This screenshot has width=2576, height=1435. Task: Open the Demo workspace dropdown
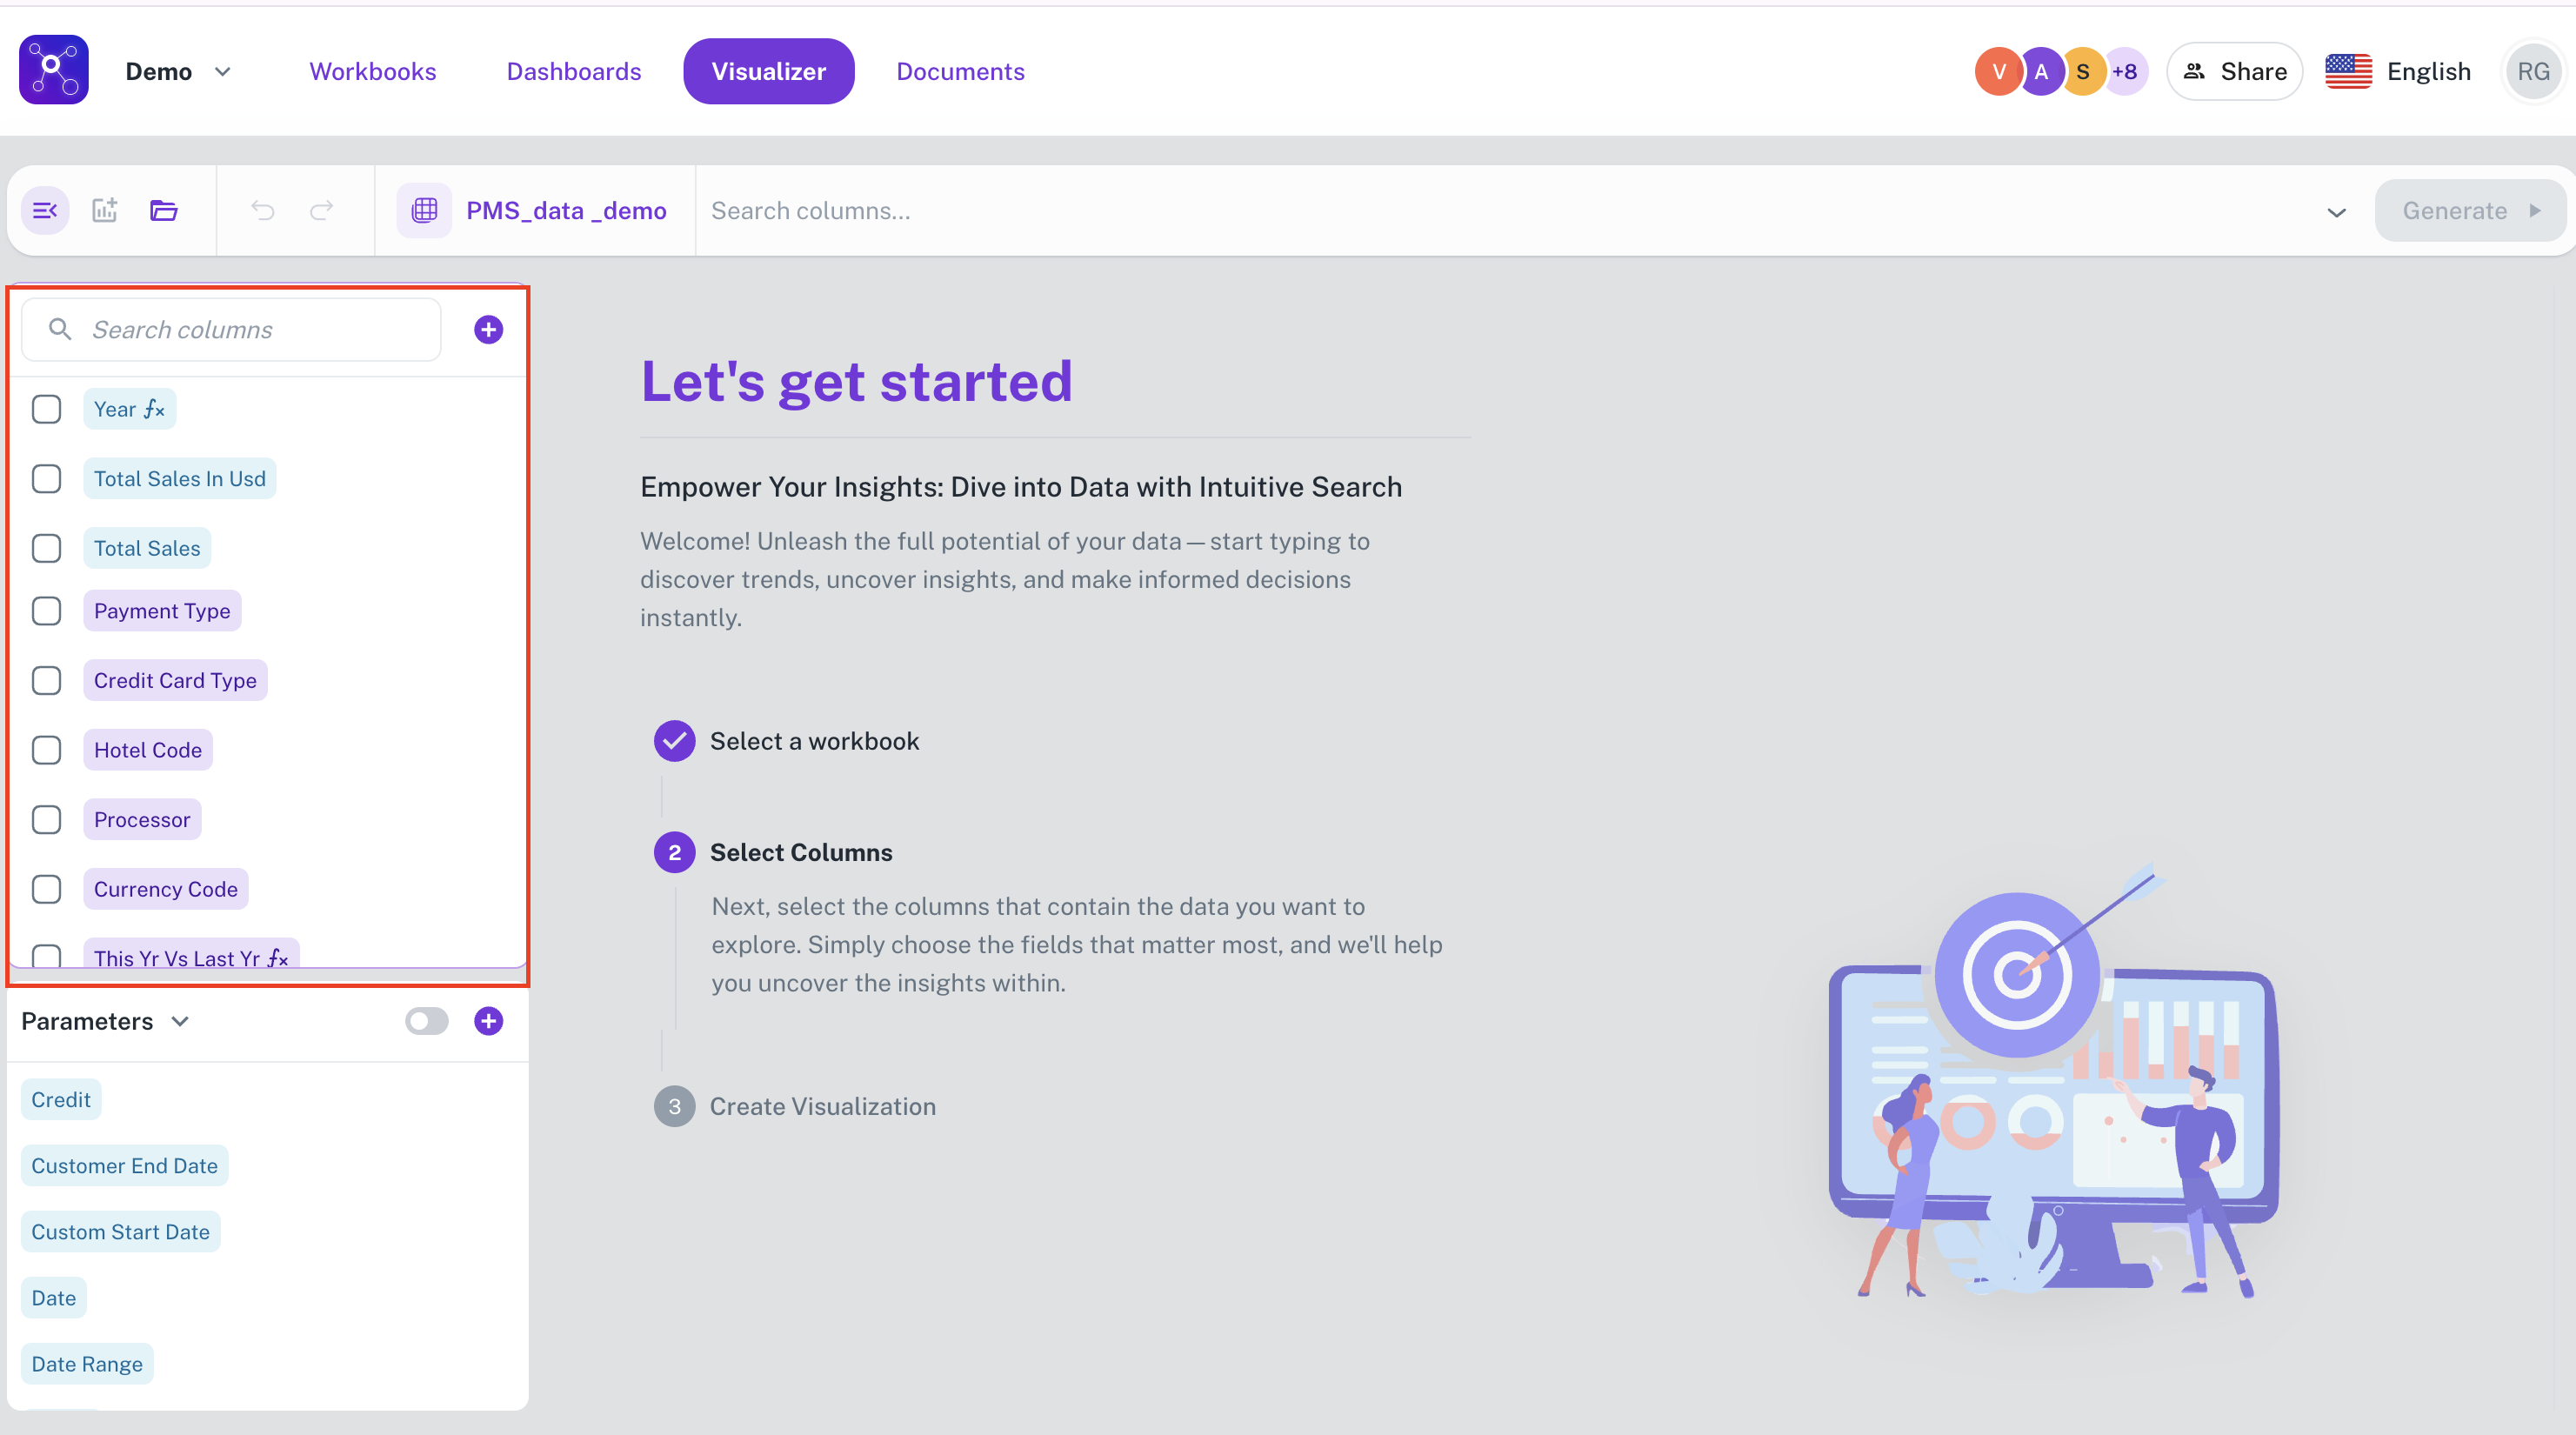(x=178, y=72)
